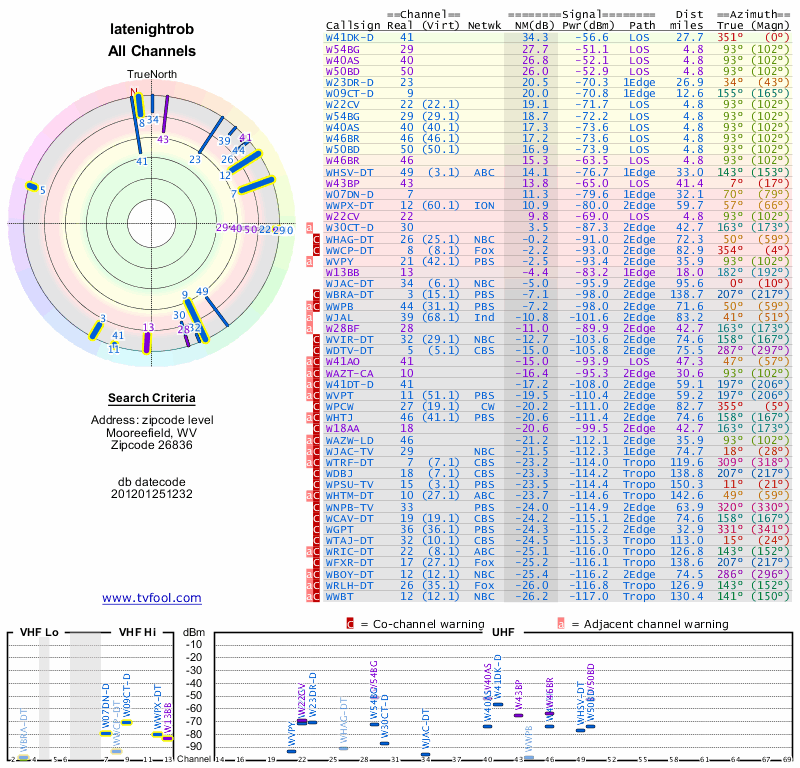Select callsign WWPB row
The width and height of the screenshot is (800, 768).
pos(558,306)
